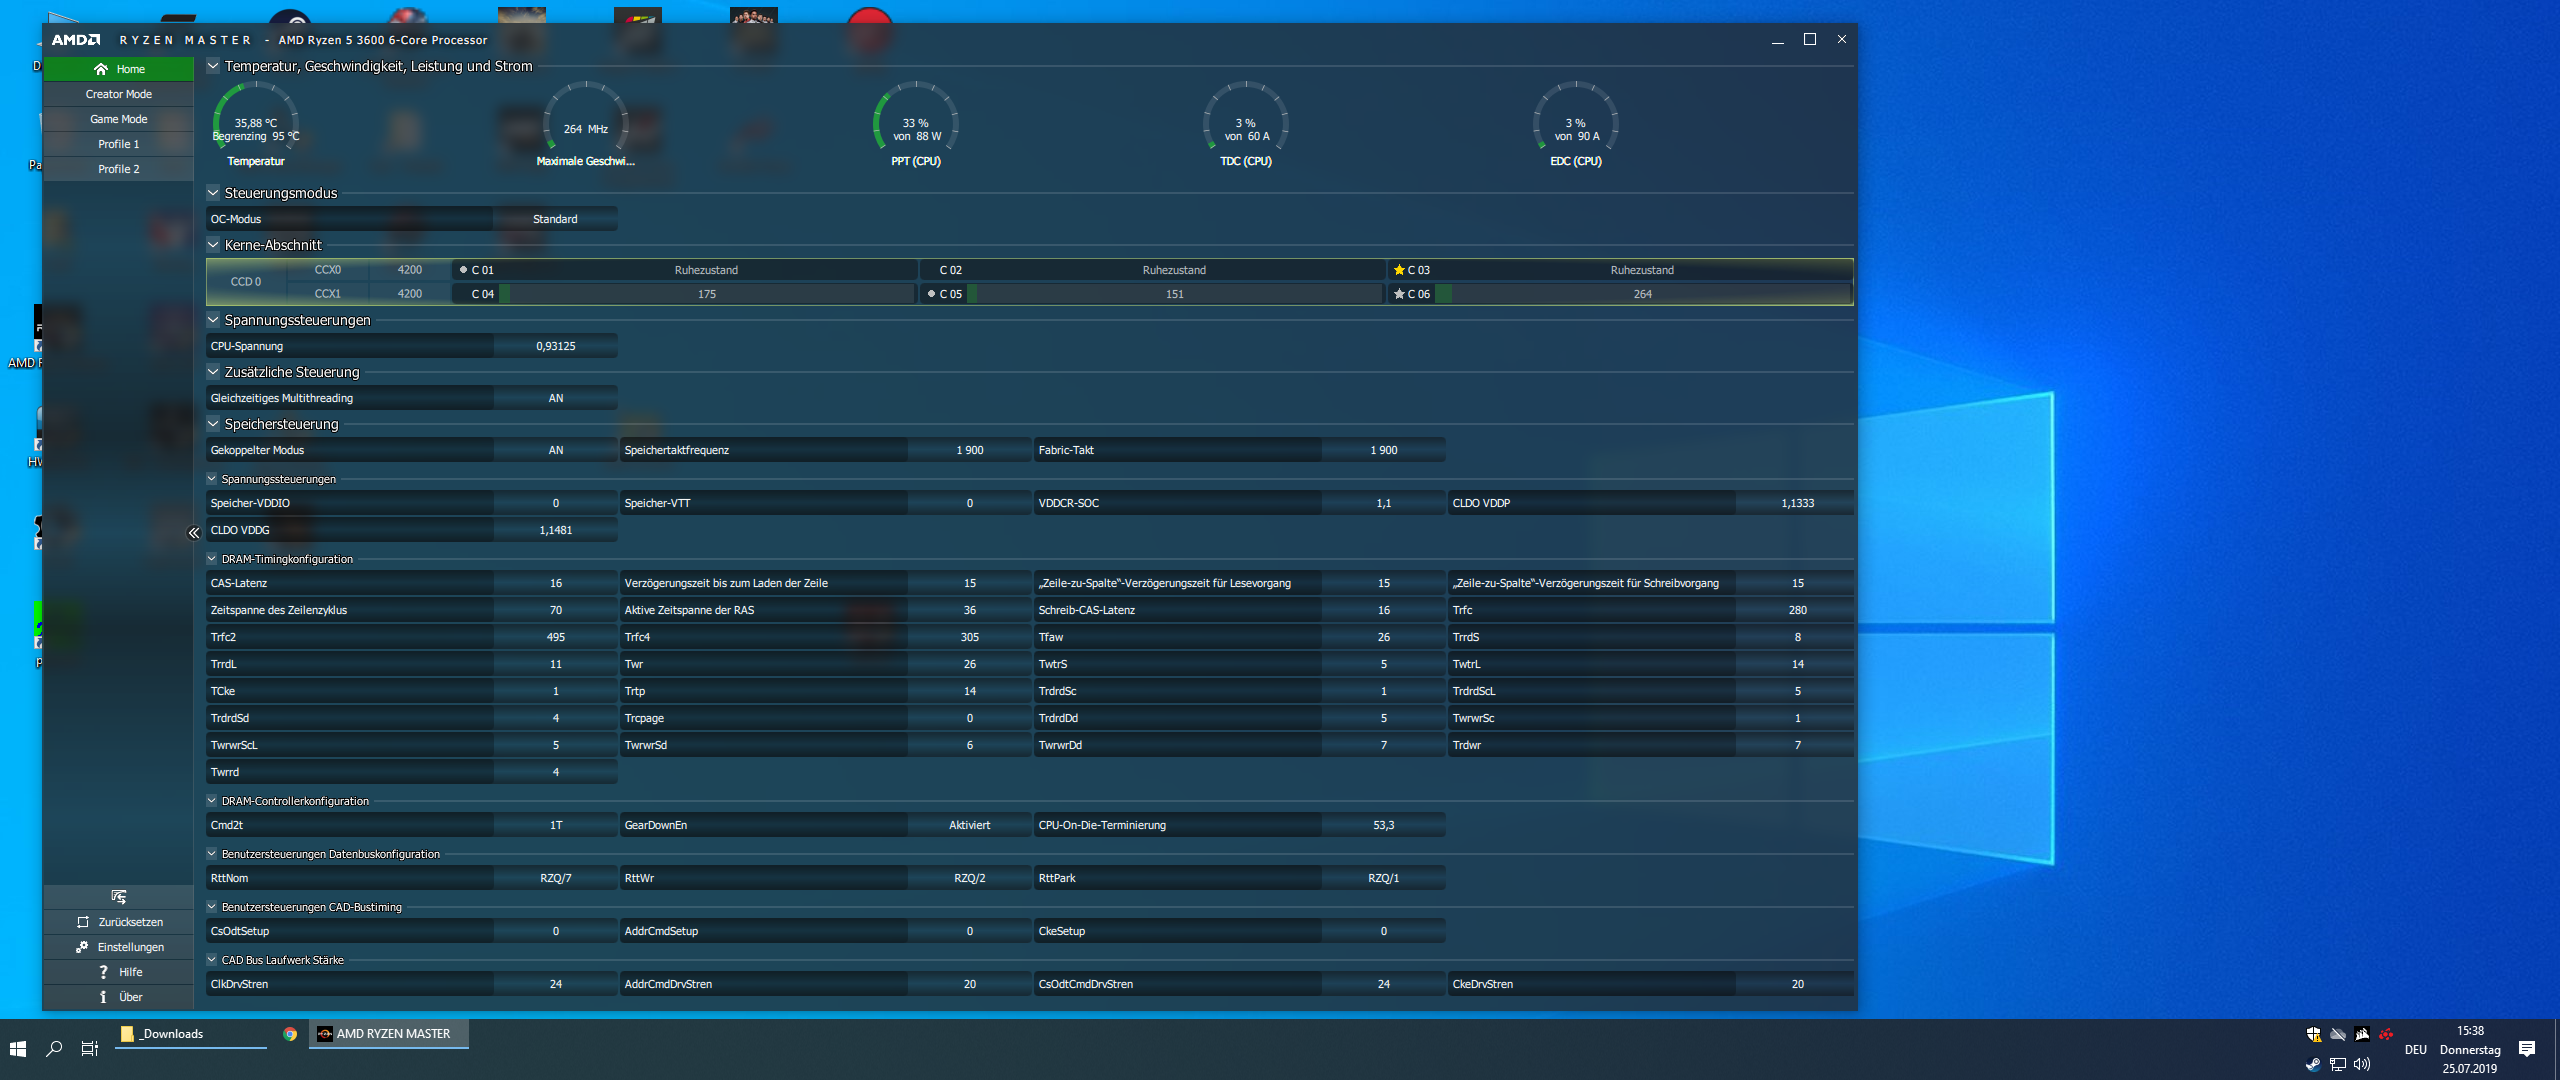Viewport: 2560px width, 1080px height.
Task: Collapse sidebar with double-chevron arrow
Action: (193, 533)
